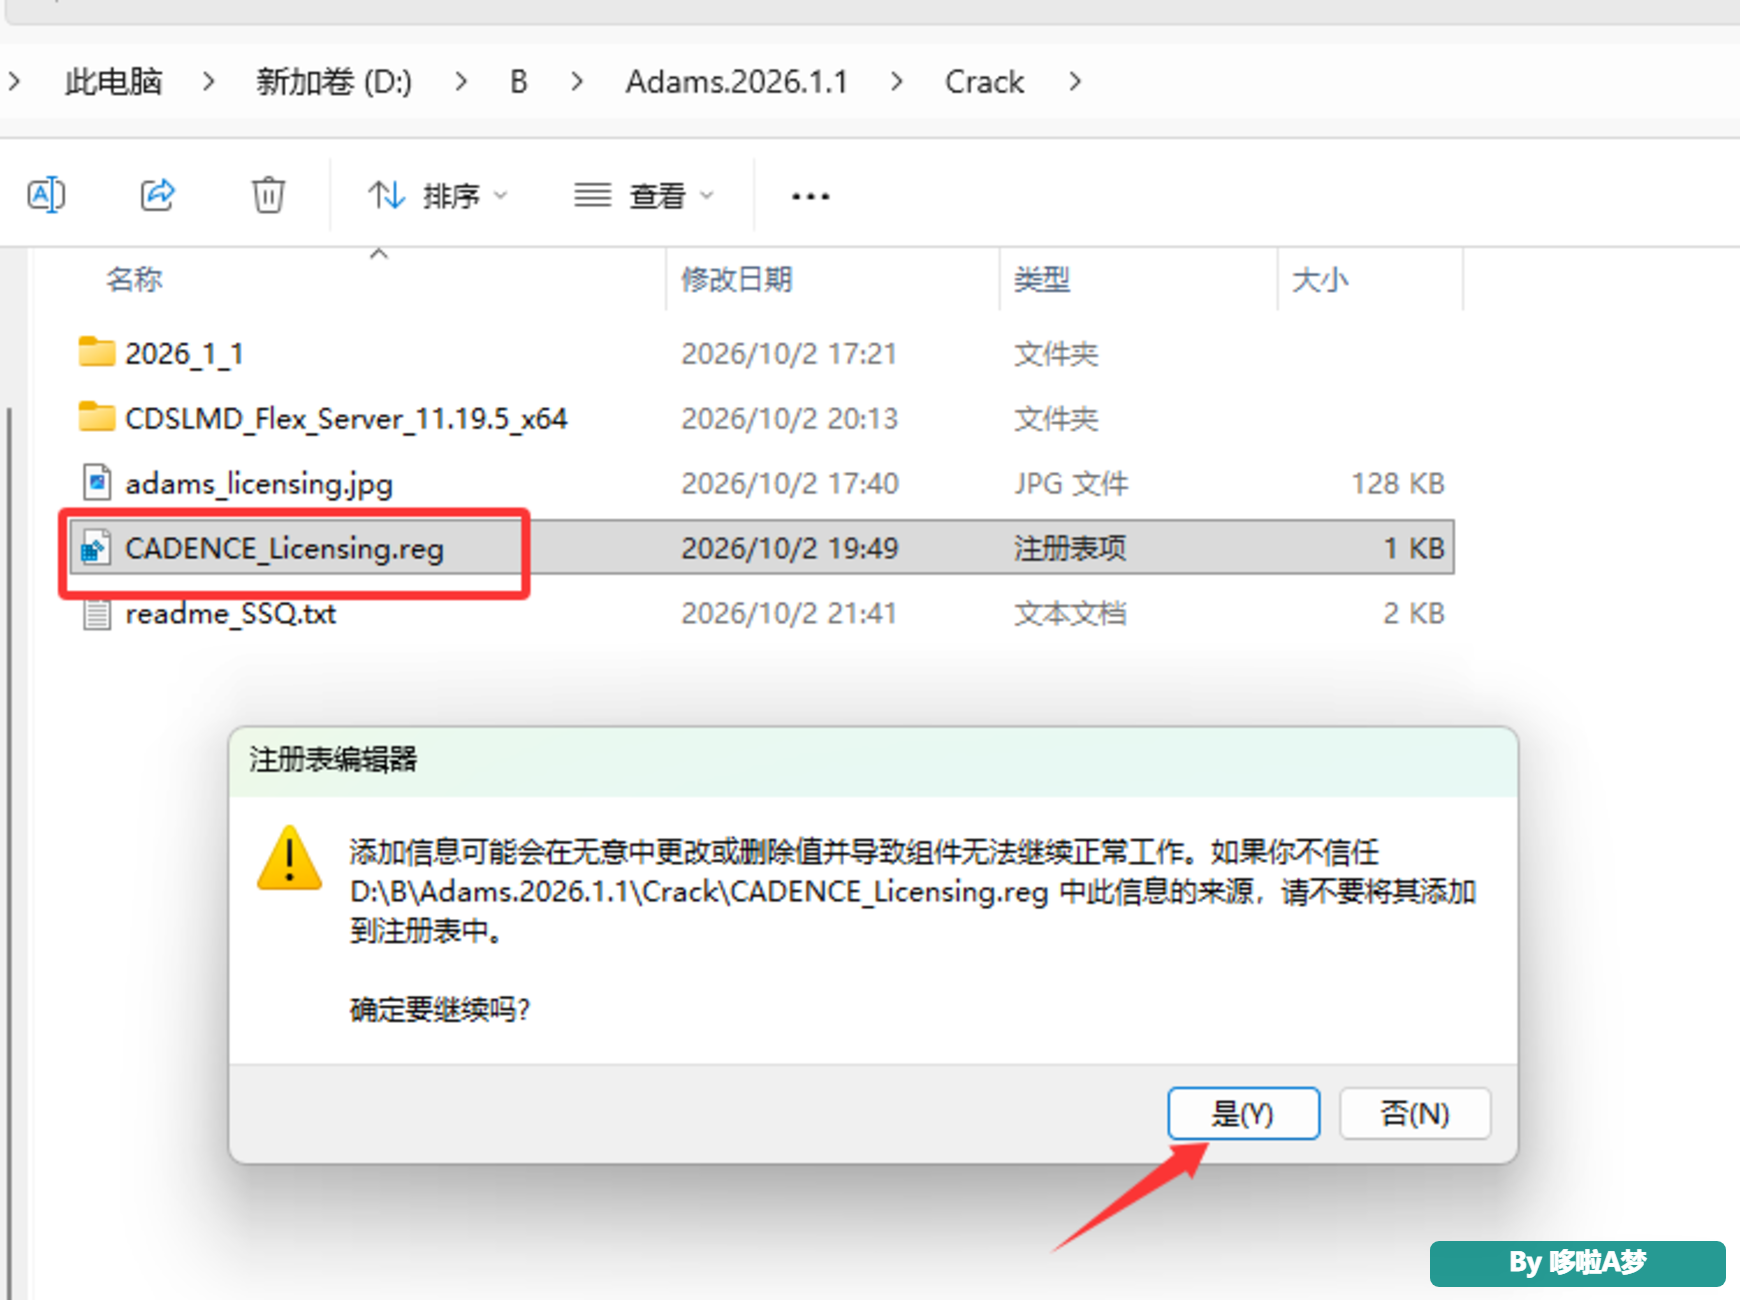The height and width of the screenshot is (1300, 1740).
Task: Select the readme_SSQ.txt file icon
Action: click(96, 612)
